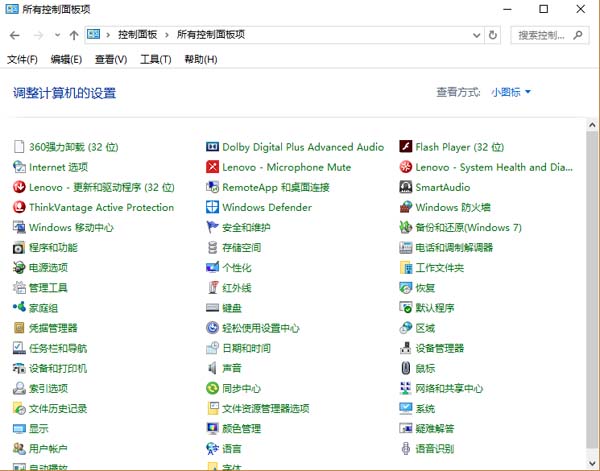
Task: Click the 网络和共享中心 link
Action: [449, 388]
